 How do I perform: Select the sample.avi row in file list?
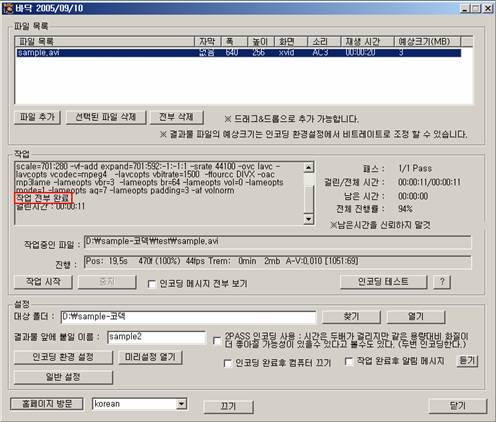pyautogui.click(x=239, y=53)
